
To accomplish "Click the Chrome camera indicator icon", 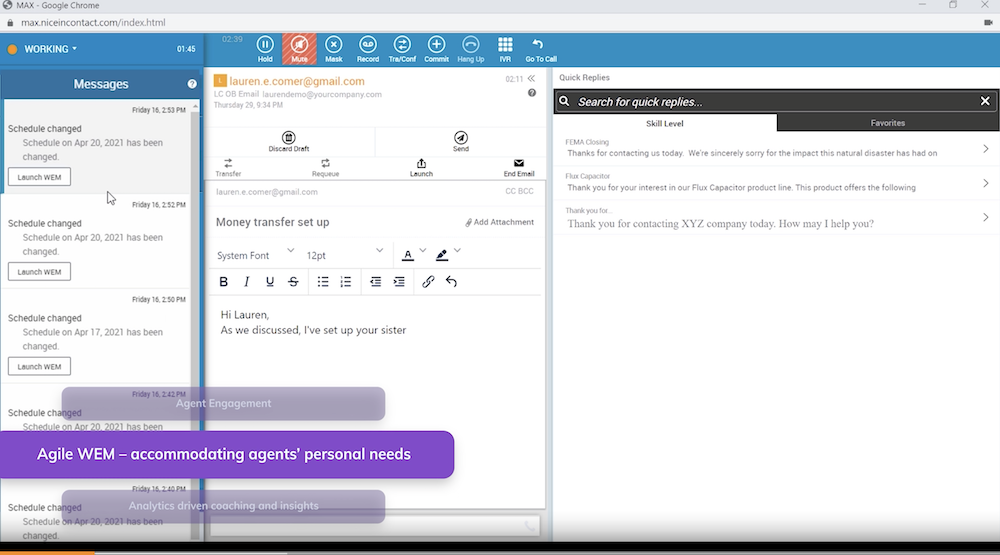I will (988, 22).
